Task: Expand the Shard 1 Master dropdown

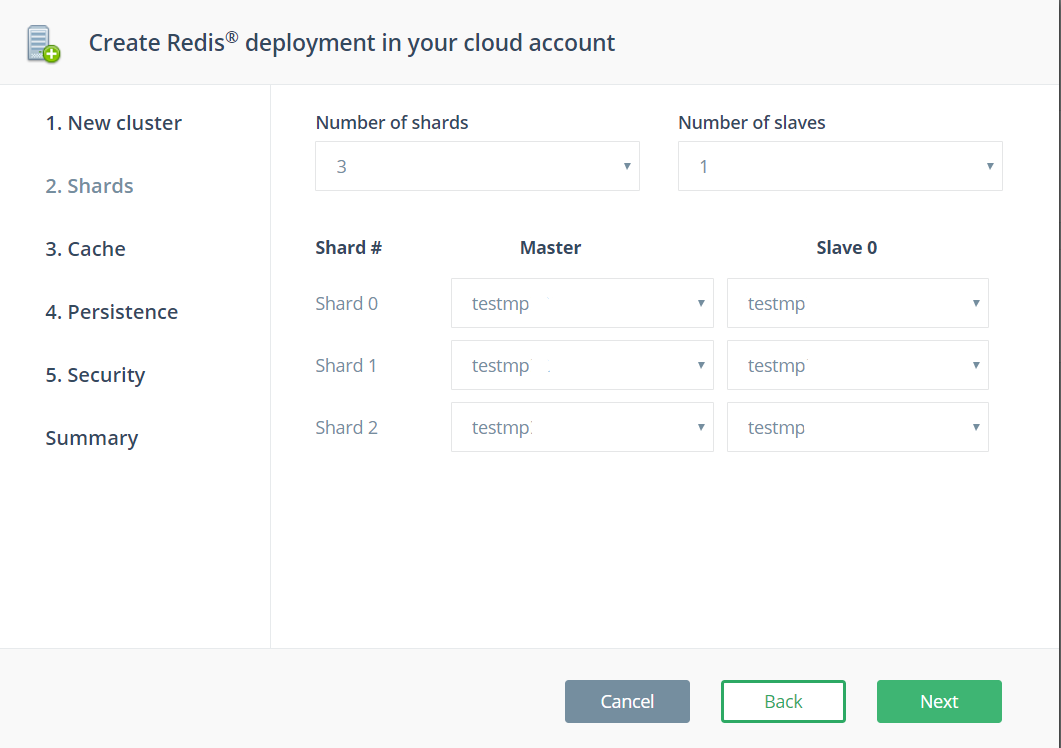Action: pyautogui.click(x=582, y=365)
